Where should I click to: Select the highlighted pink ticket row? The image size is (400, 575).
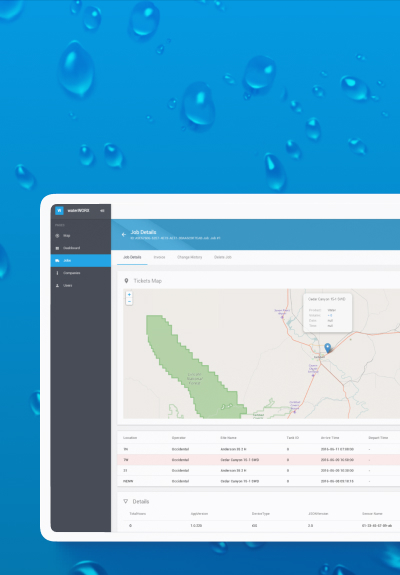258,460
